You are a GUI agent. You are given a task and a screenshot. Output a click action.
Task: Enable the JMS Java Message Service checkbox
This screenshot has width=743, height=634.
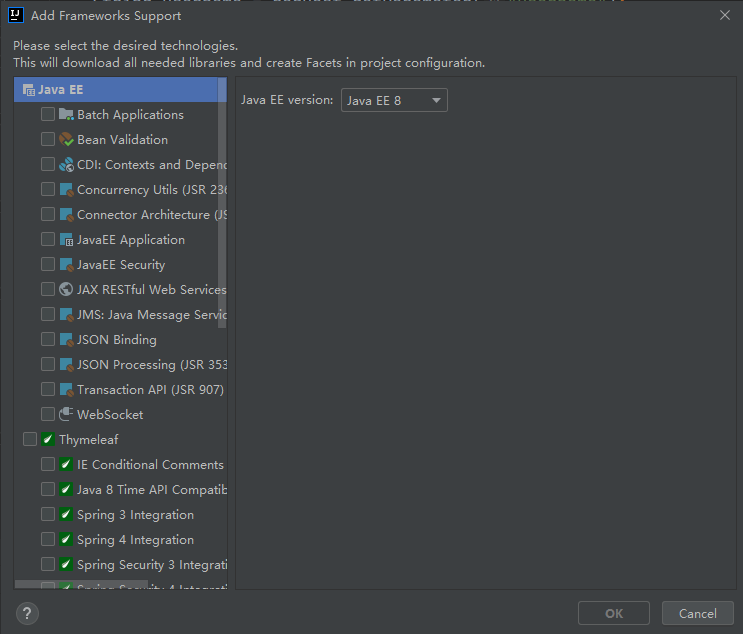pos(48,314)
